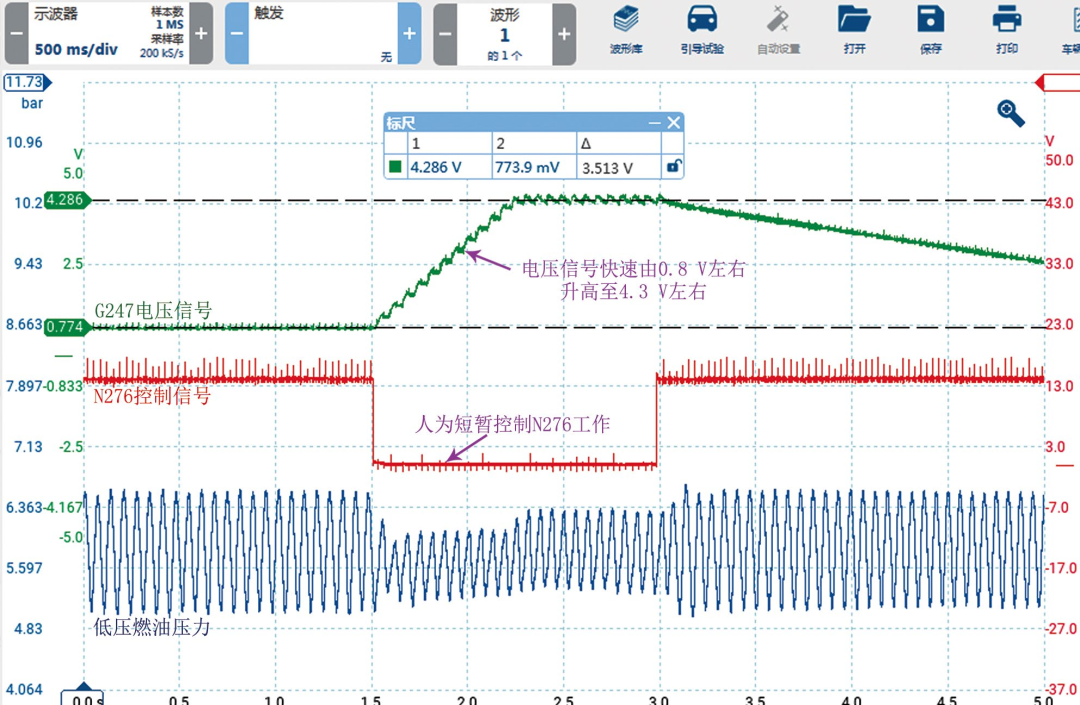Decrease timebase with the 示波器 minus button
This screenshot has width=1080, height=705.
[14, 33]
